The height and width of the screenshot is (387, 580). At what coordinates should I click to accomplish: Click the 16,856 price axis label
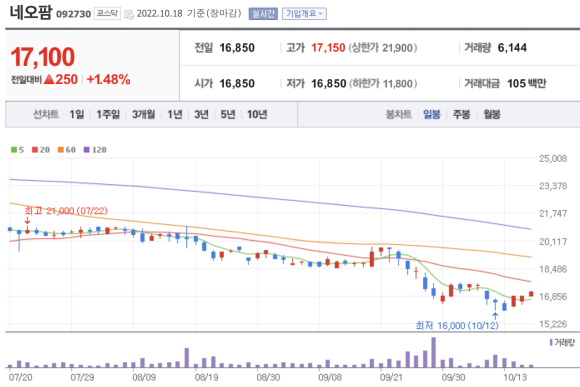coord(553,297)
